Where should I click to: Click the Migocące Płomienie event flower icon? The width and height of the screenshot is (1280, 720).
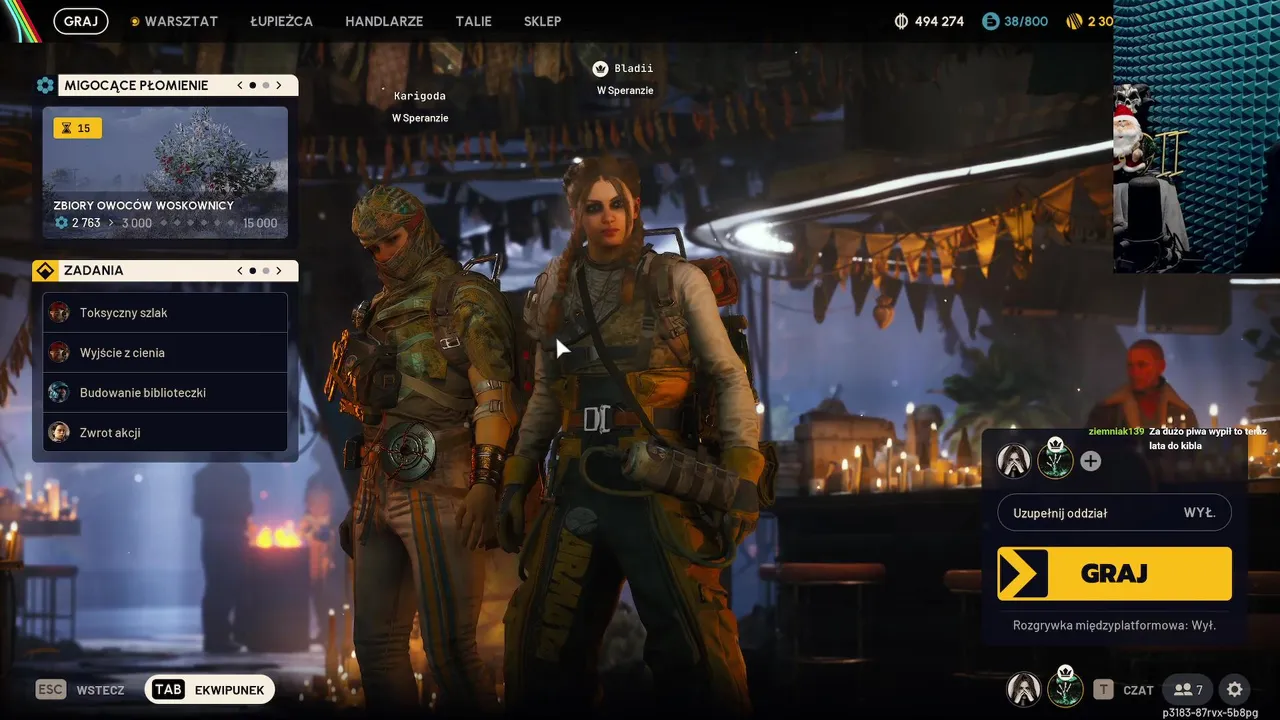click(x=45, y=86)
